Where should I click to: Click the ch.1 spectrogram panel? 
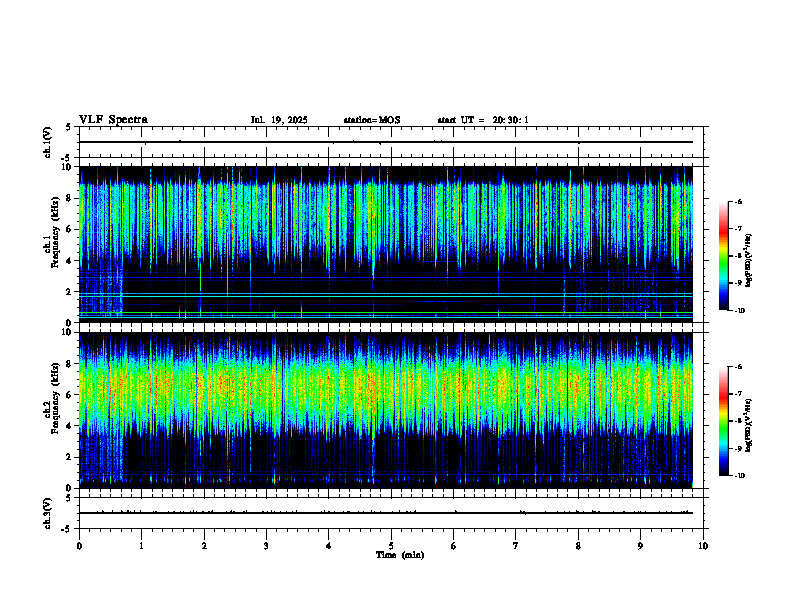[386, 244]
